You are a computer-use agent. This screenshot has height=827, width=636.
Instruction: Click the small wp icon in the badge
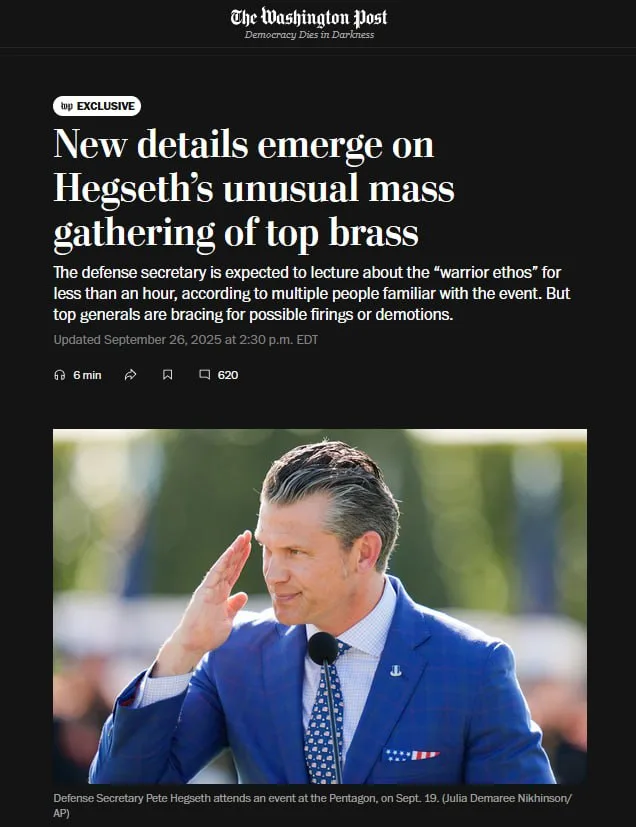(x=66, y=106)
